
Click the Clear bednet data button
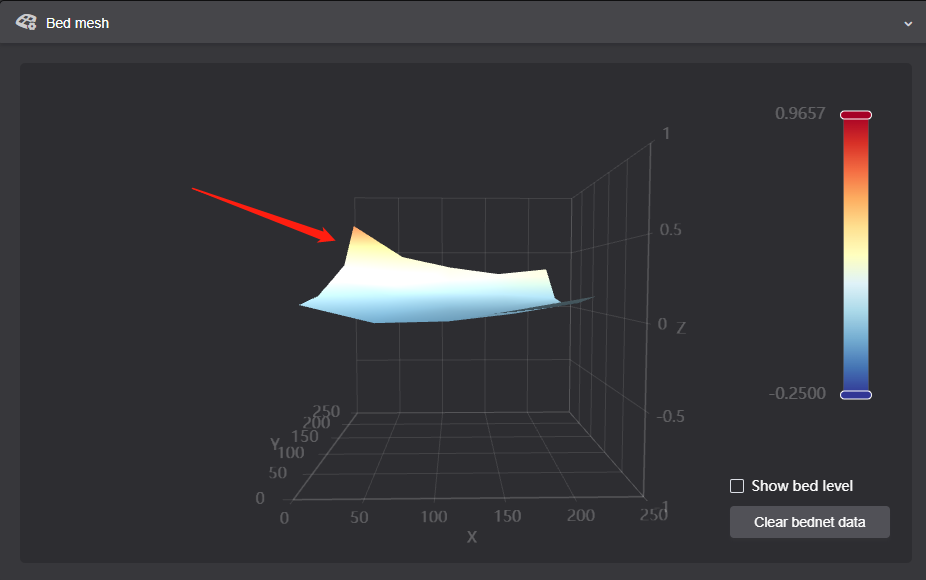click(809, 521)
